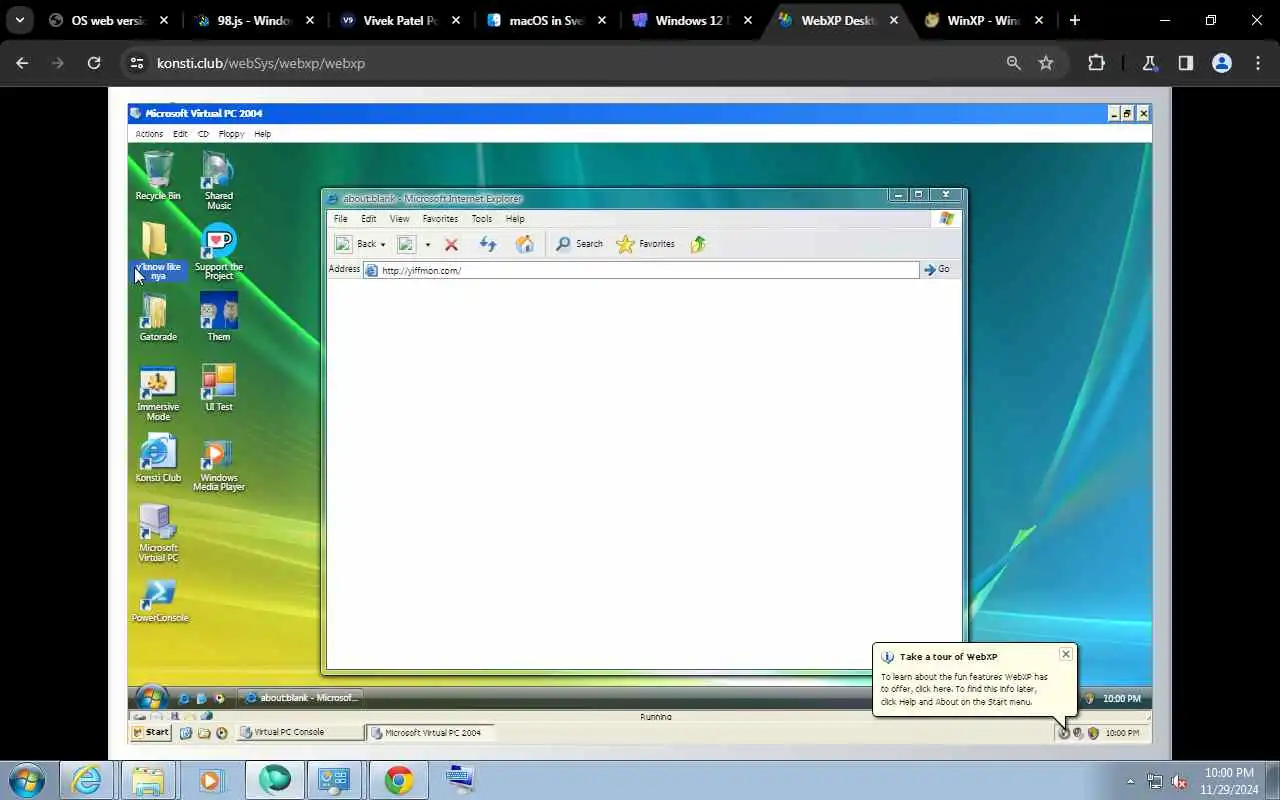The height and width of the screenshot is (800, 1280).
Task: Open a new Chrome tab with plus button
Action: (x=1075, y=20)
